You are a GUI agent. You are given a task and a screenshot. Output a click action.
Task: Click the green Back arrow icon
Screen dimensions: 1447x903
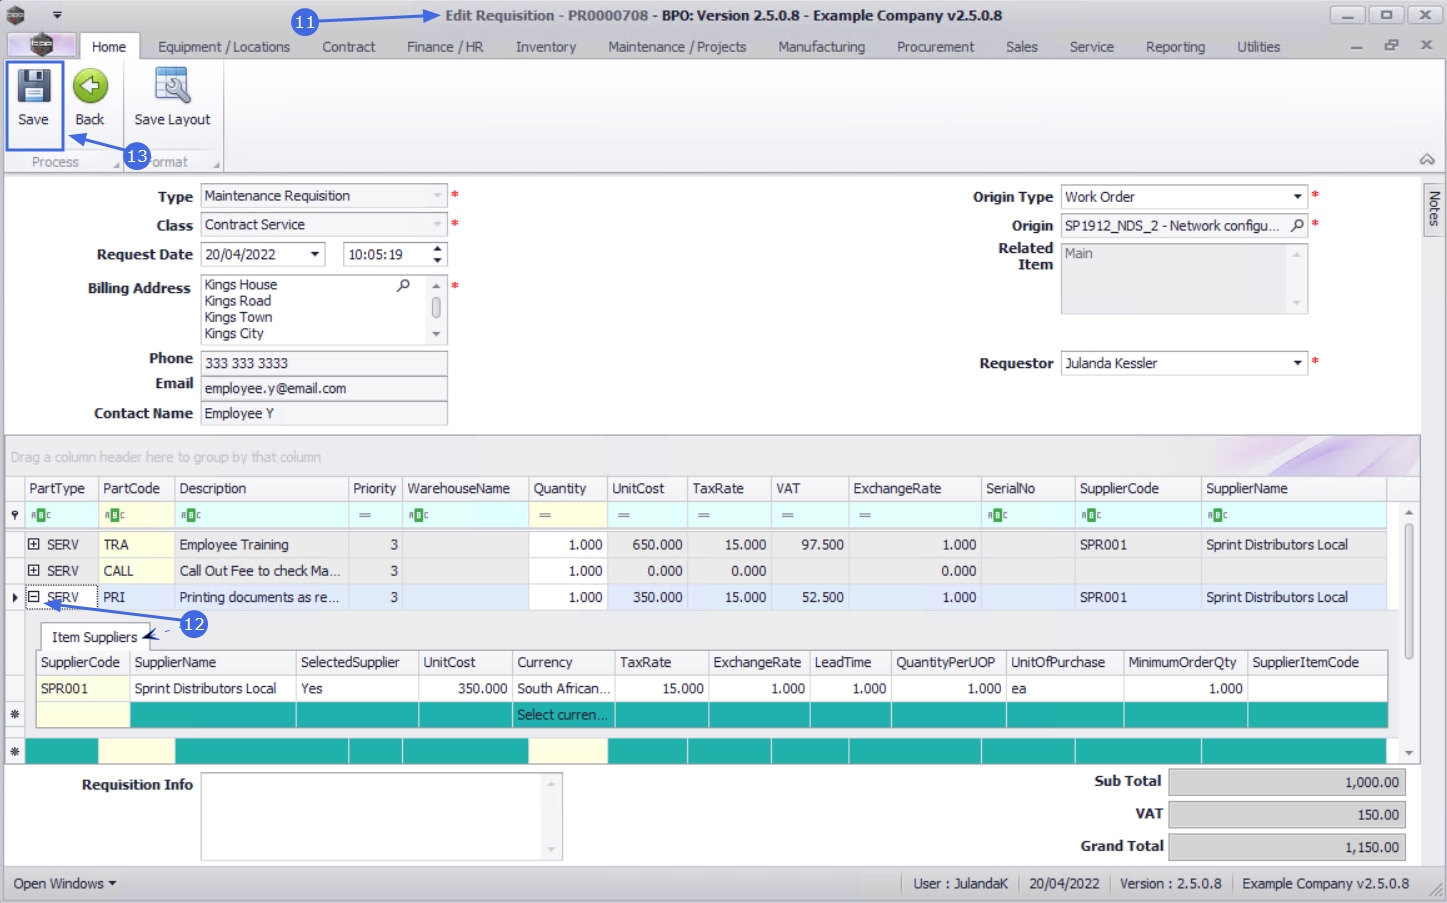90,88
